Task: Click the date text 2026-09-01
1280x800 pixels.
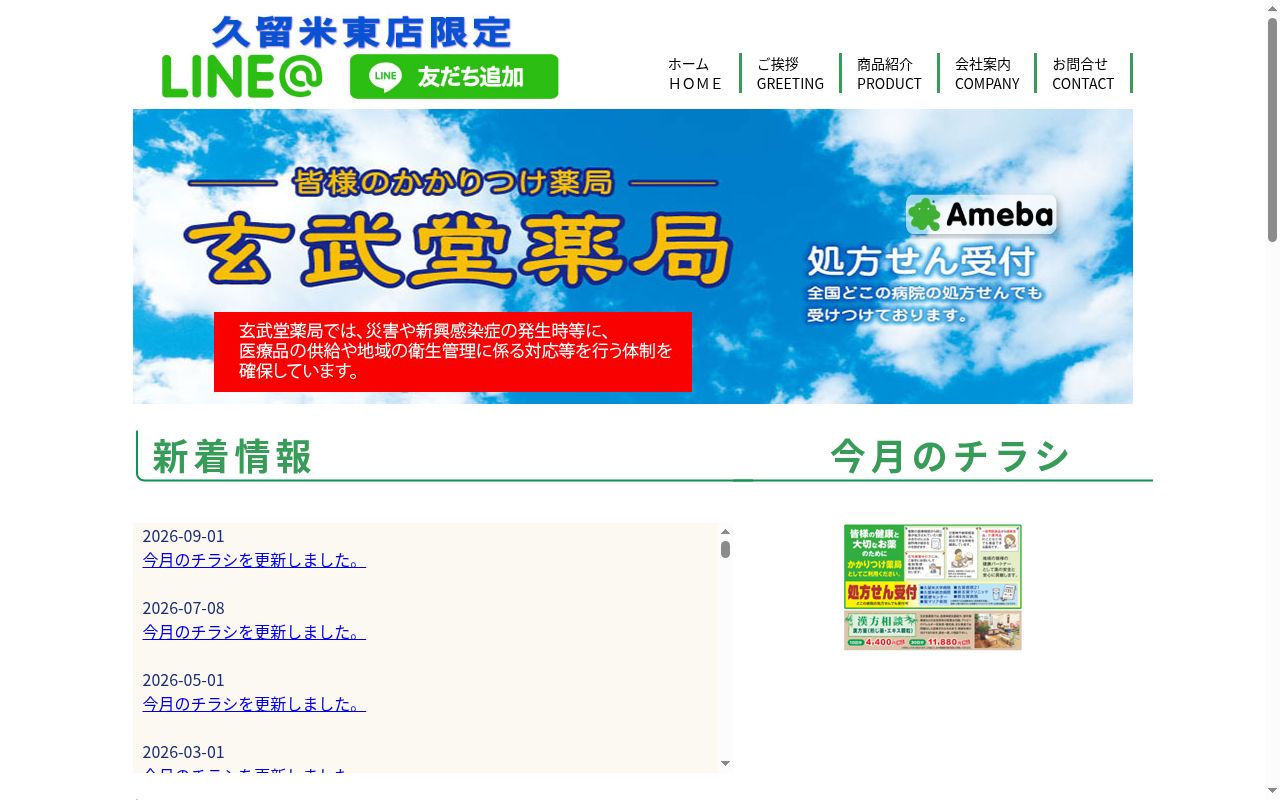Action: (x=183, y=536)
